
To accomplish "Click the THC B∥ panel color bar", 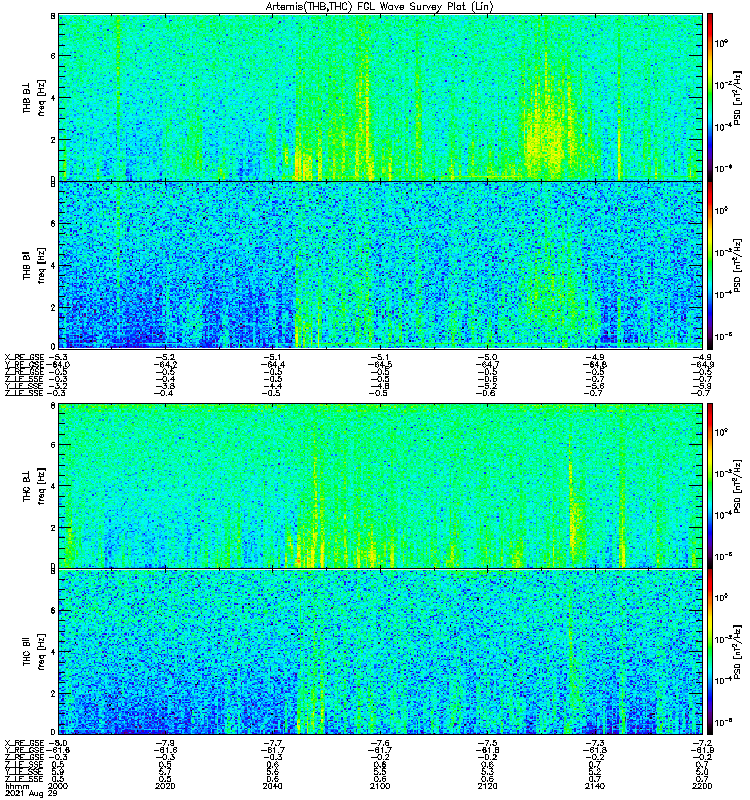I will pos(710,652).
